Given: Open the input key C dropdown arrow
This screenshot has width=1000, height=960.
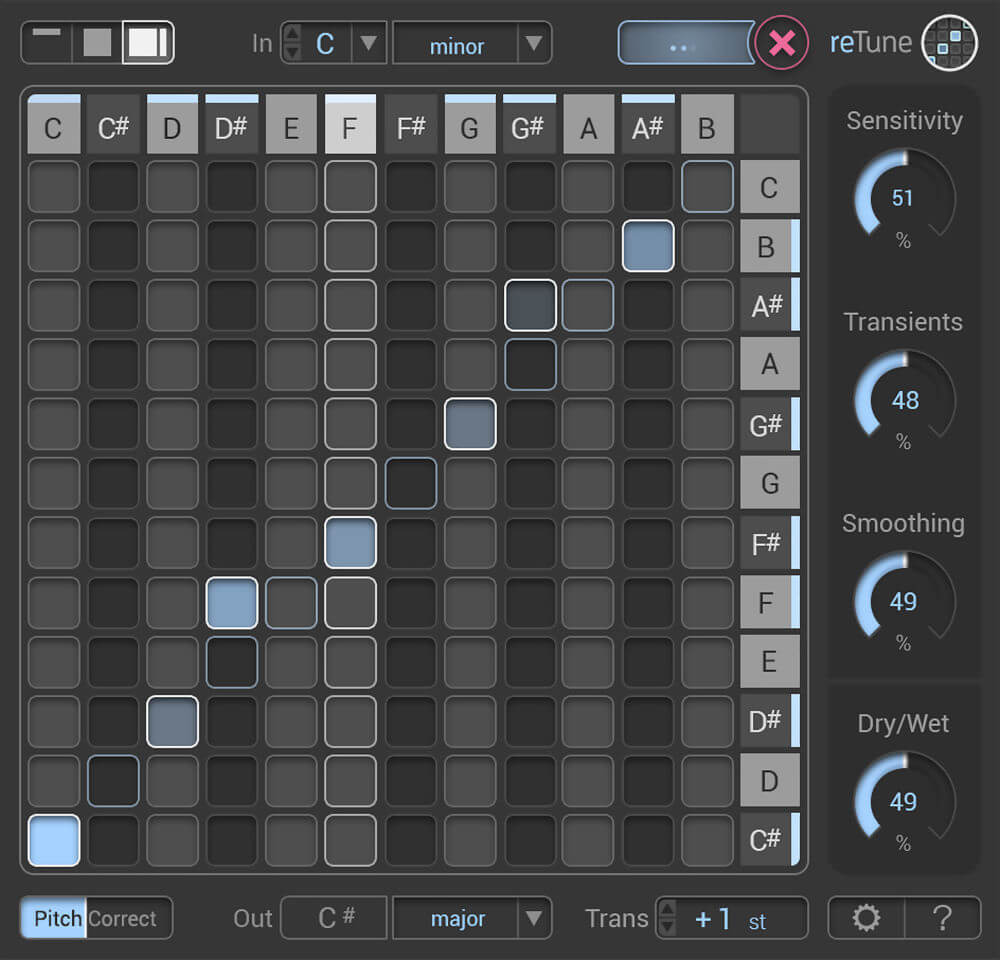Looking at the screenshot, I should tap(368, 44).
